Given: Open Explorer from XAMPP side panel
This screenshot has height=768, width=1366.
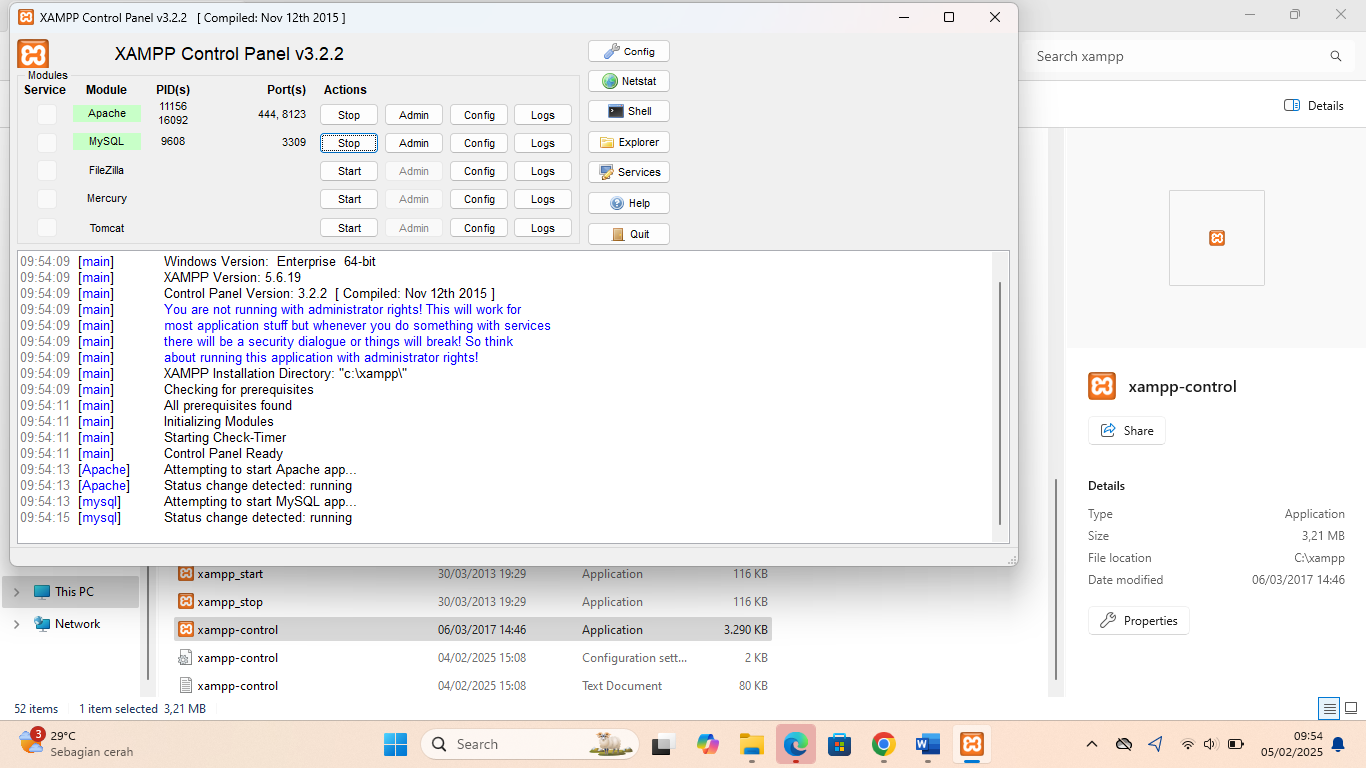Looking at the screenshot, I should [629, 142].
